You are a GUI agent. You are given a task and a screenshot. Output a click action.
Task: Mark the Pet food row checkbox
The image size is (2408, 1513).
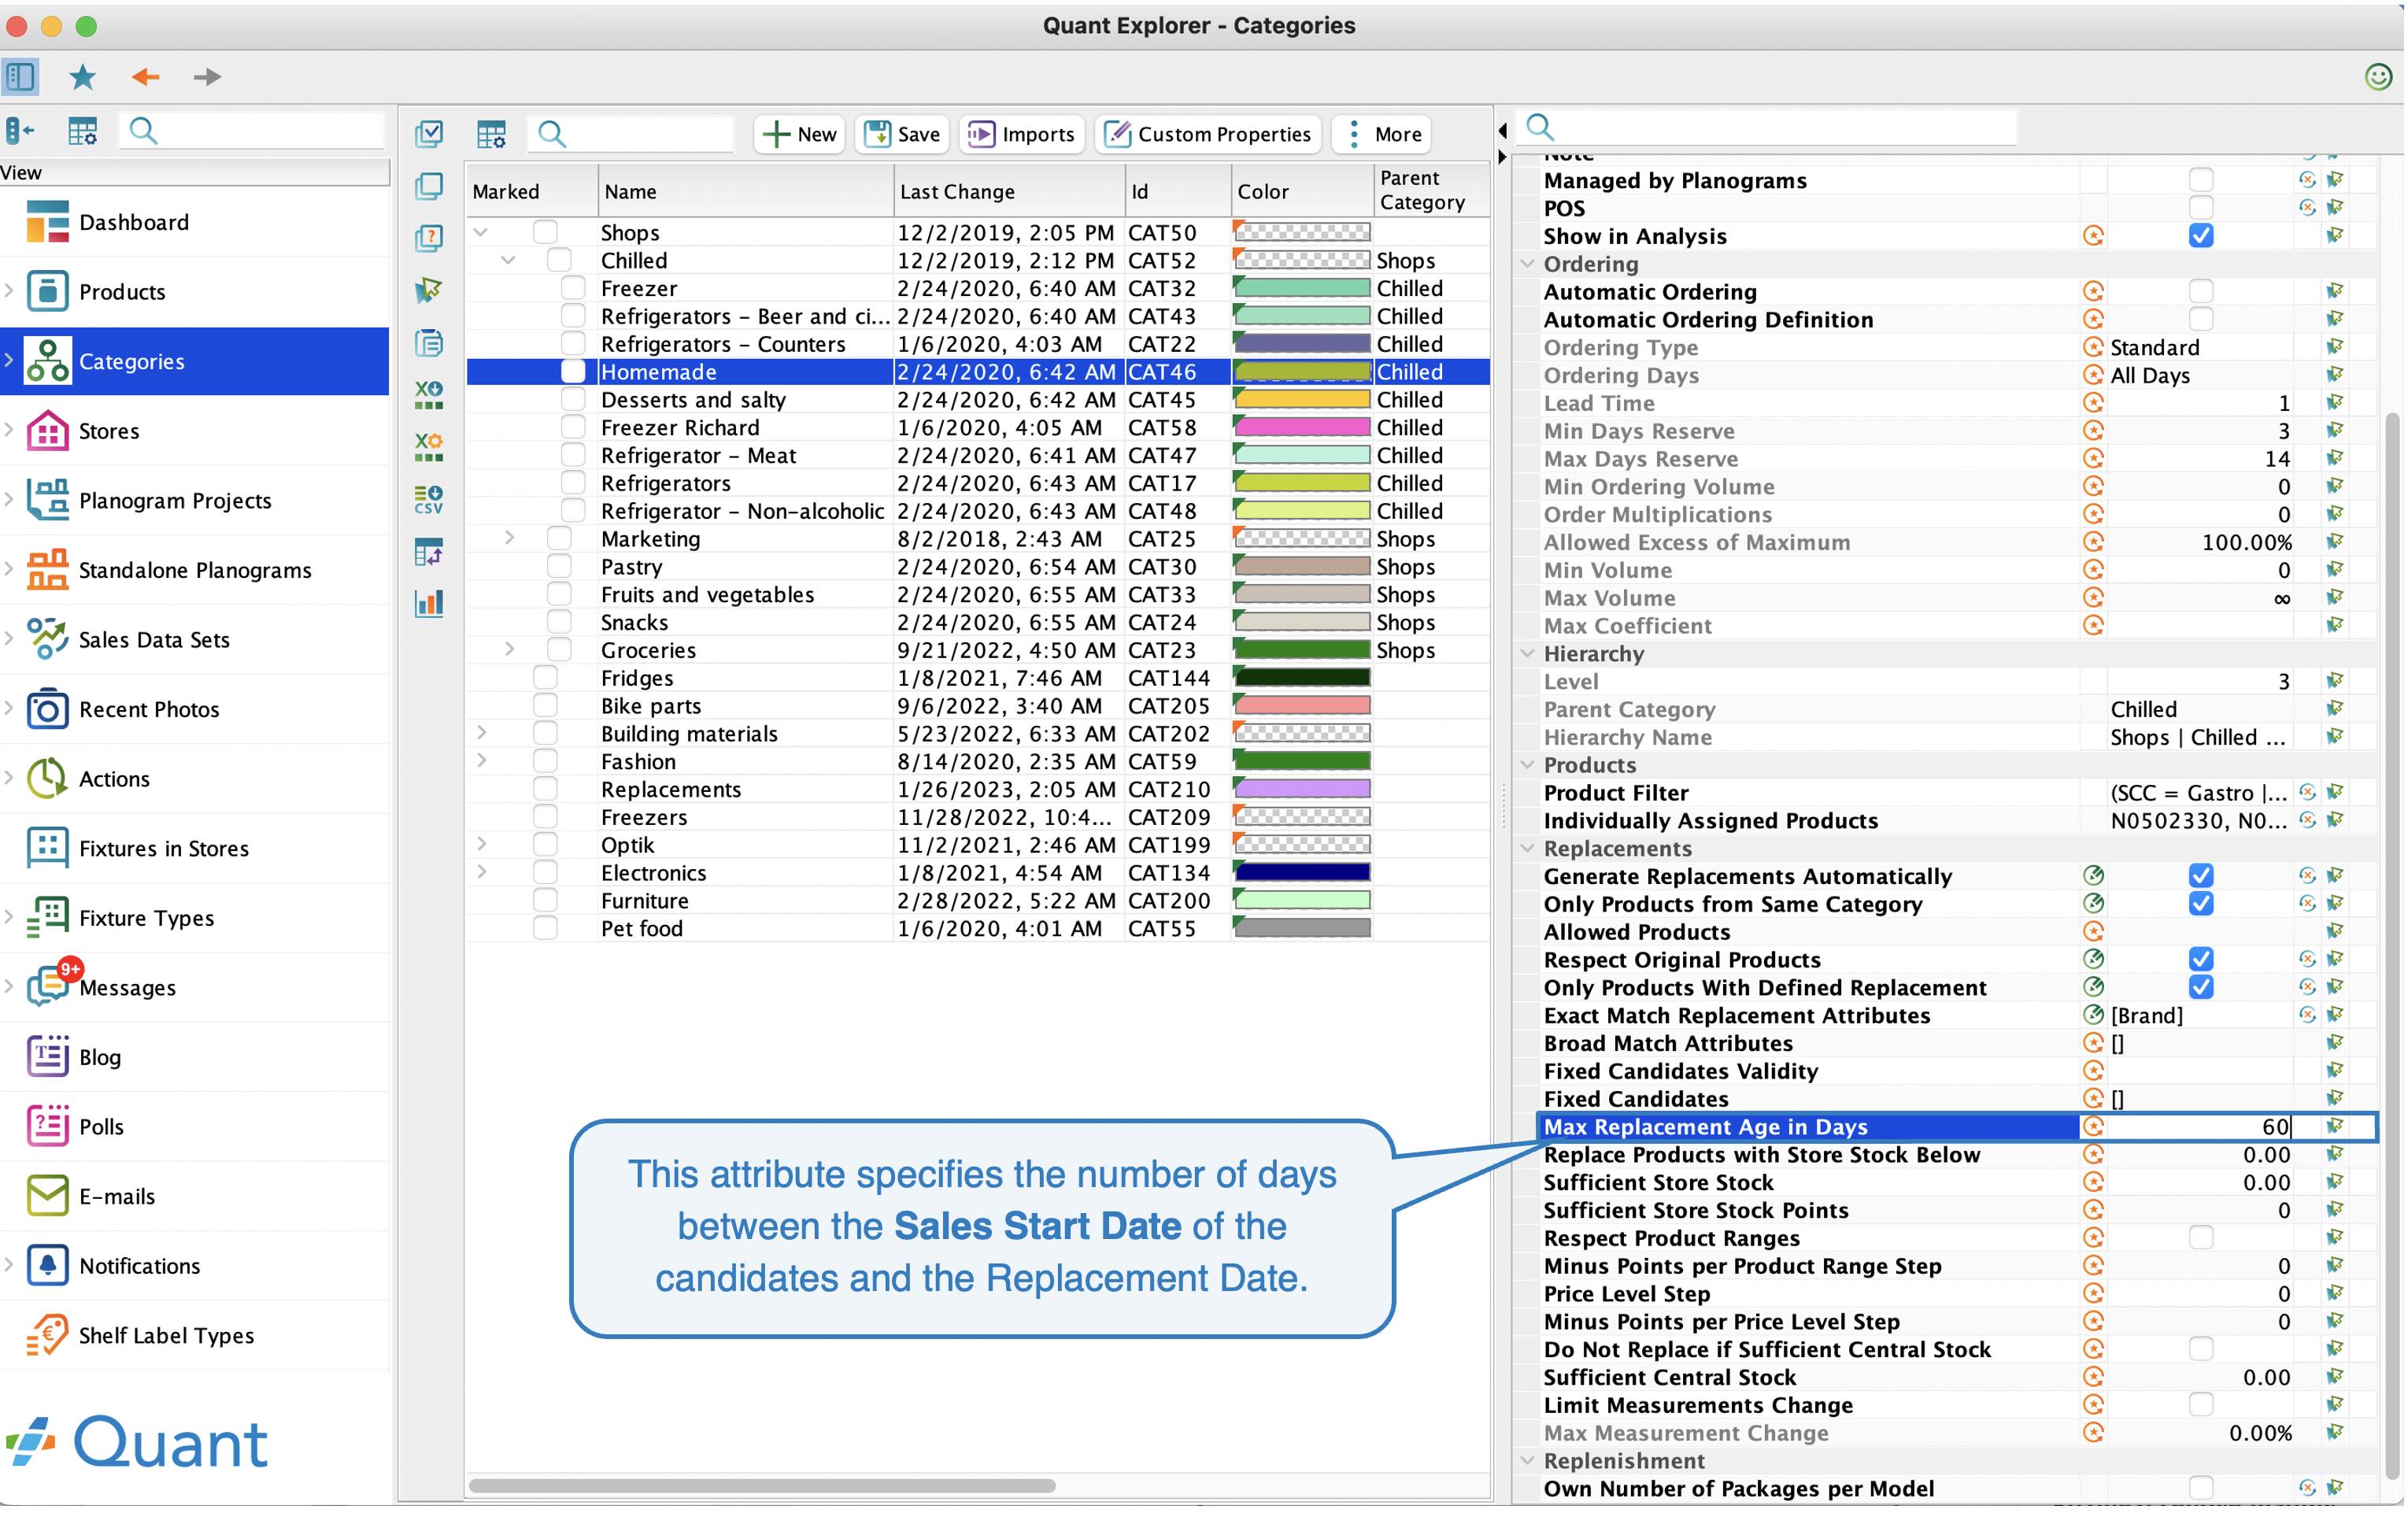click(x=545, y=928)
